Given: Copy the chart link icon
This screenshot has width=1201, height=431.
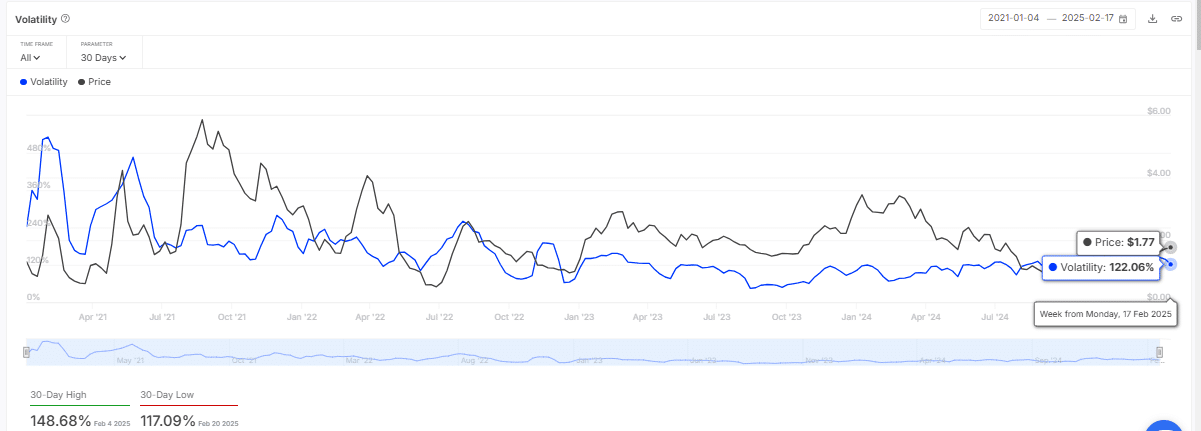Looking at the screenshot, I should point(1176,19).
